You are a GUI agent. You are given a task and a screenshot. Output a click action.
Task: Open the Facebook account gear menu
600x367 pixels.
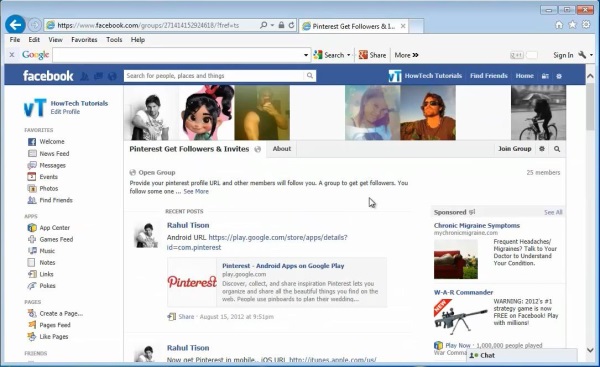[559, 76]
